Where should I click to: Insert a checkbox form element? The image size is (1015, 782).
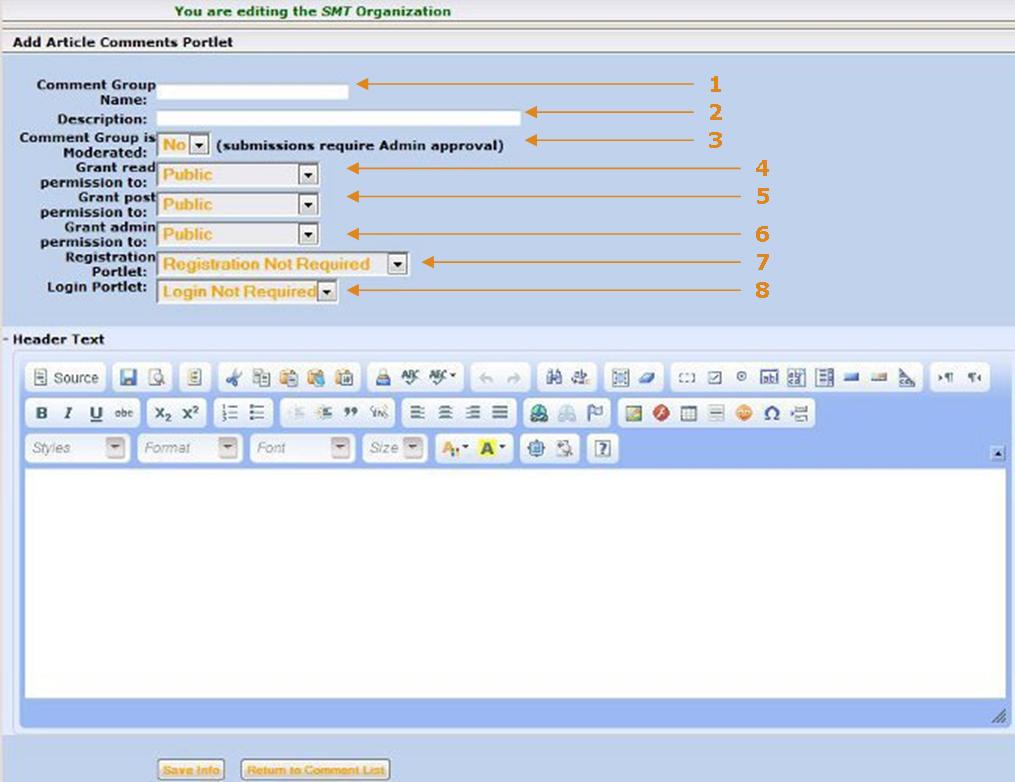715,377
